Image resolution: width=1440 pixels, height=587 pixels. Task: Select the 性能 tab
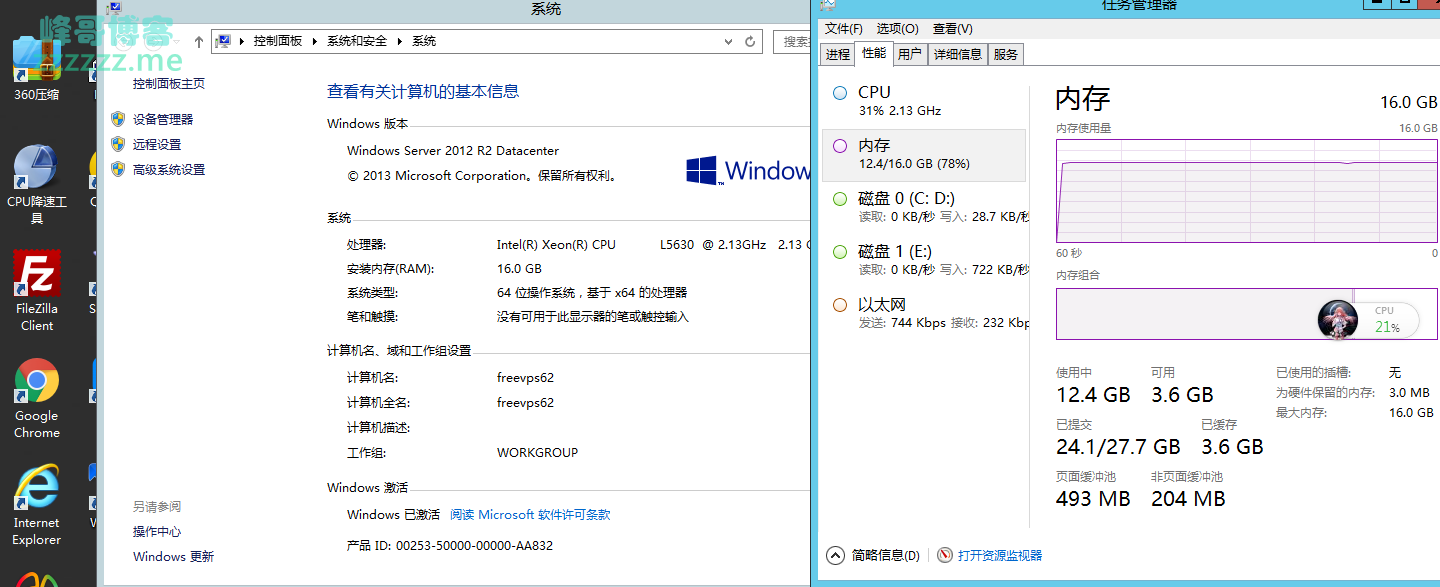[x=874, y=53]
